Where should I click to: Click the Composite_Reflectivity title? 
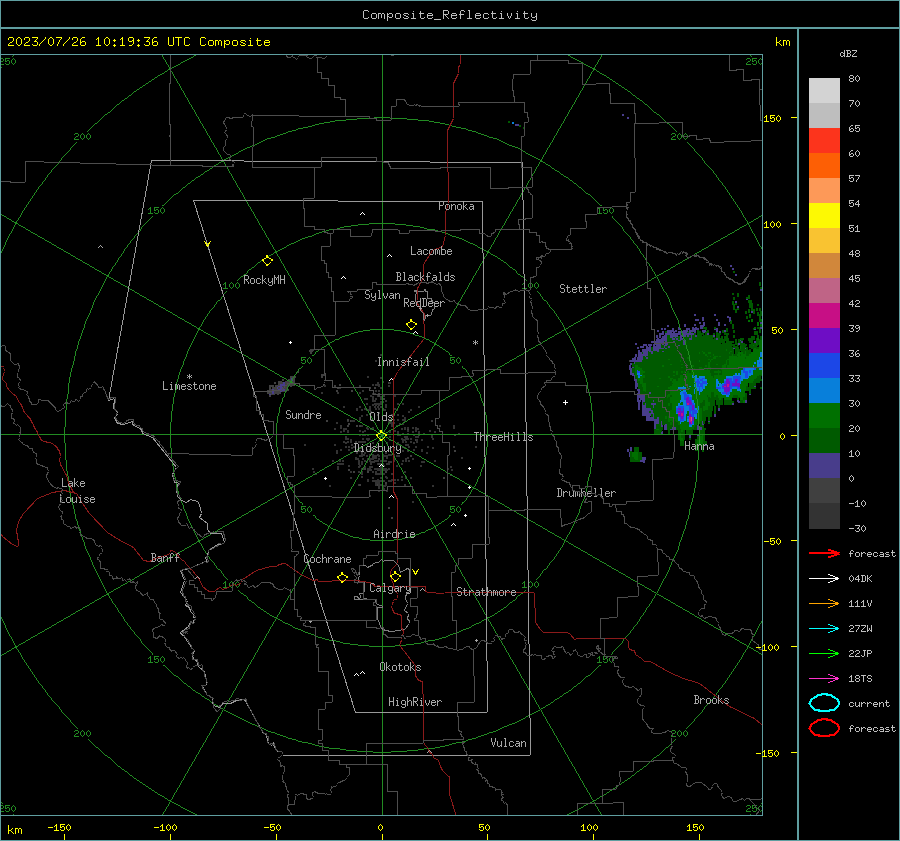(x=450, y=15)
